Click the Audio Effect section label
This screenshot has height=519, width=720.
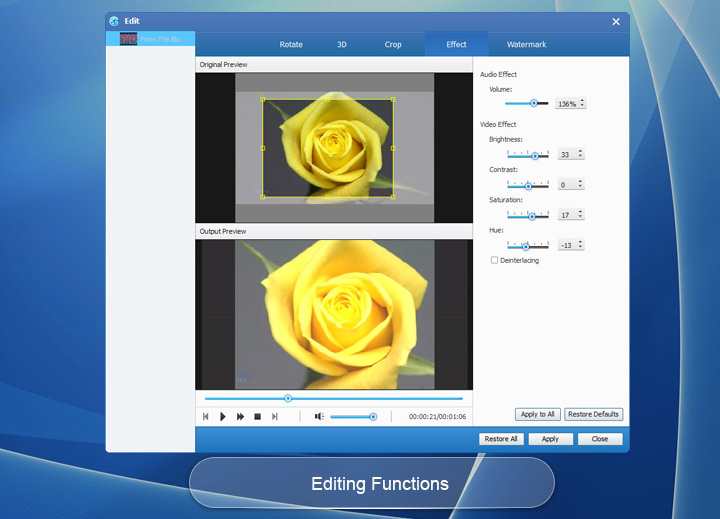point(498,74)
